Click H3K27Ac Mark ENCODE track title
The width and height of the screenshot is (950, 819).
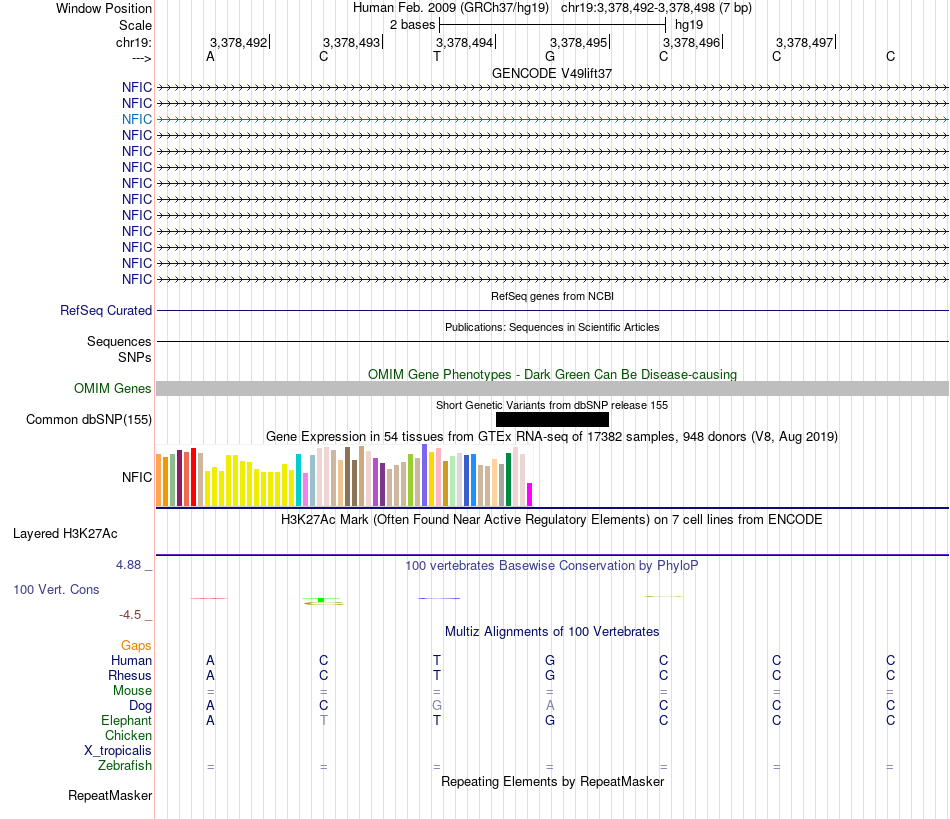pyautogui.click(x=551, y=520)
